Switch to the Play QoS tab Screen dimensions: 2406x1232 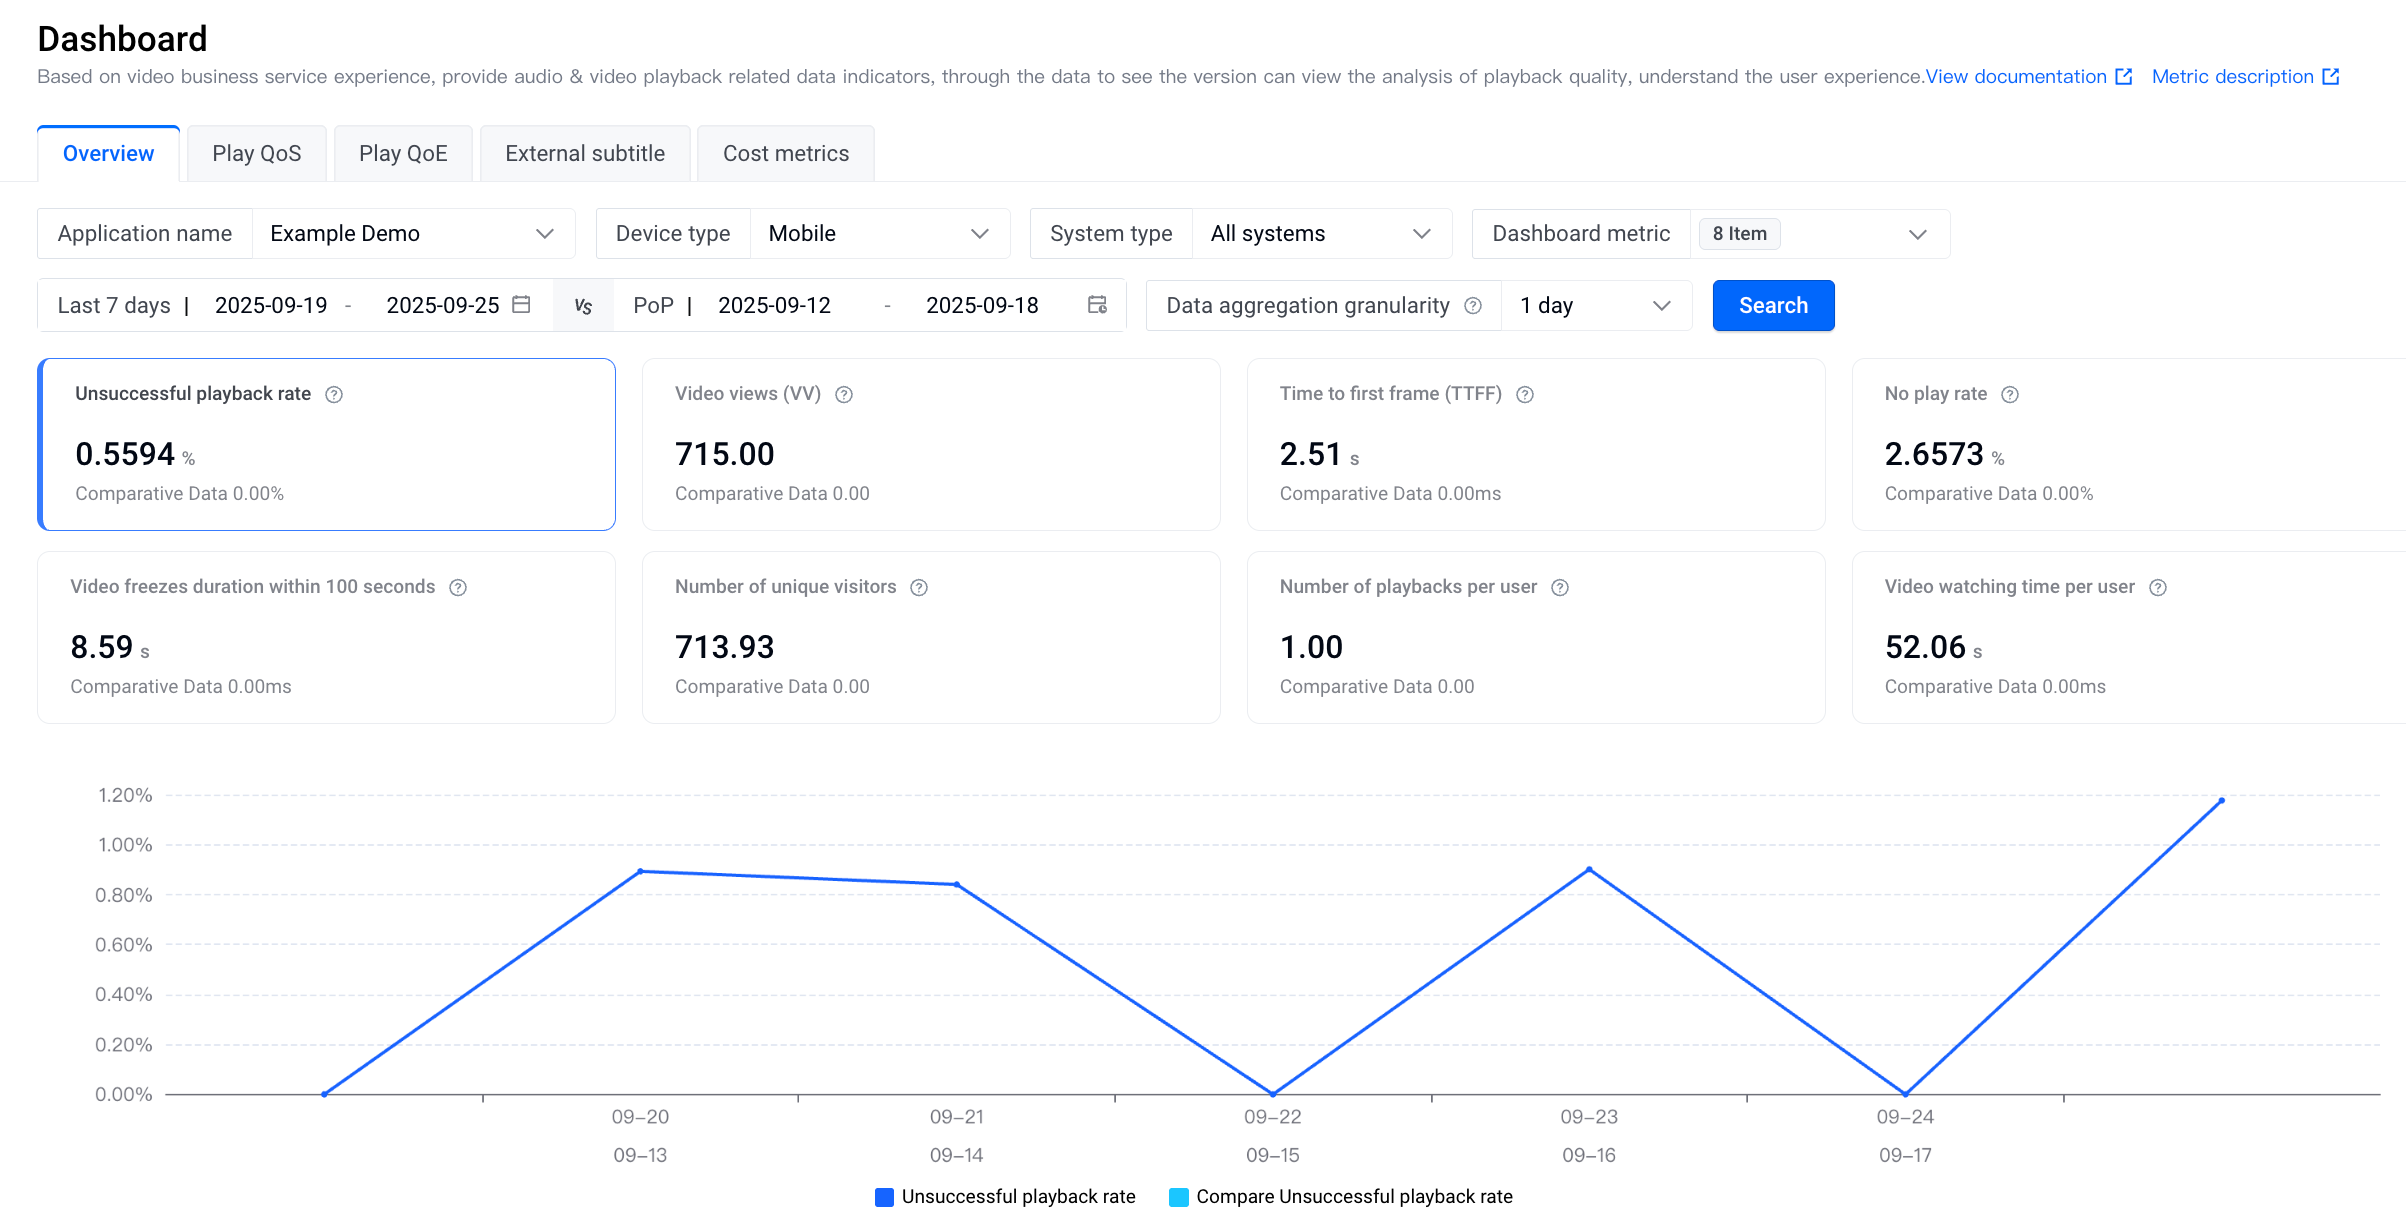(256, 154)
